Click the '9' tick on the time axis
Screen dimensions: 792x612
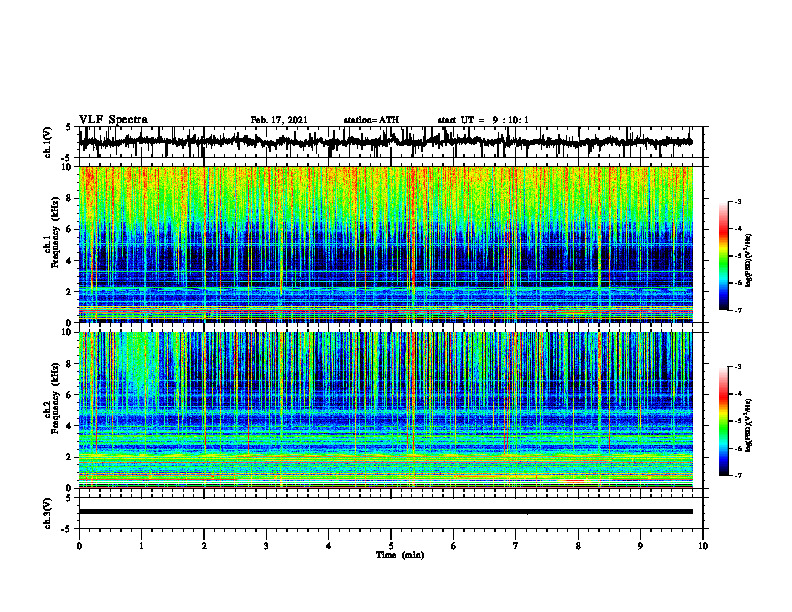tap(640, 546)
